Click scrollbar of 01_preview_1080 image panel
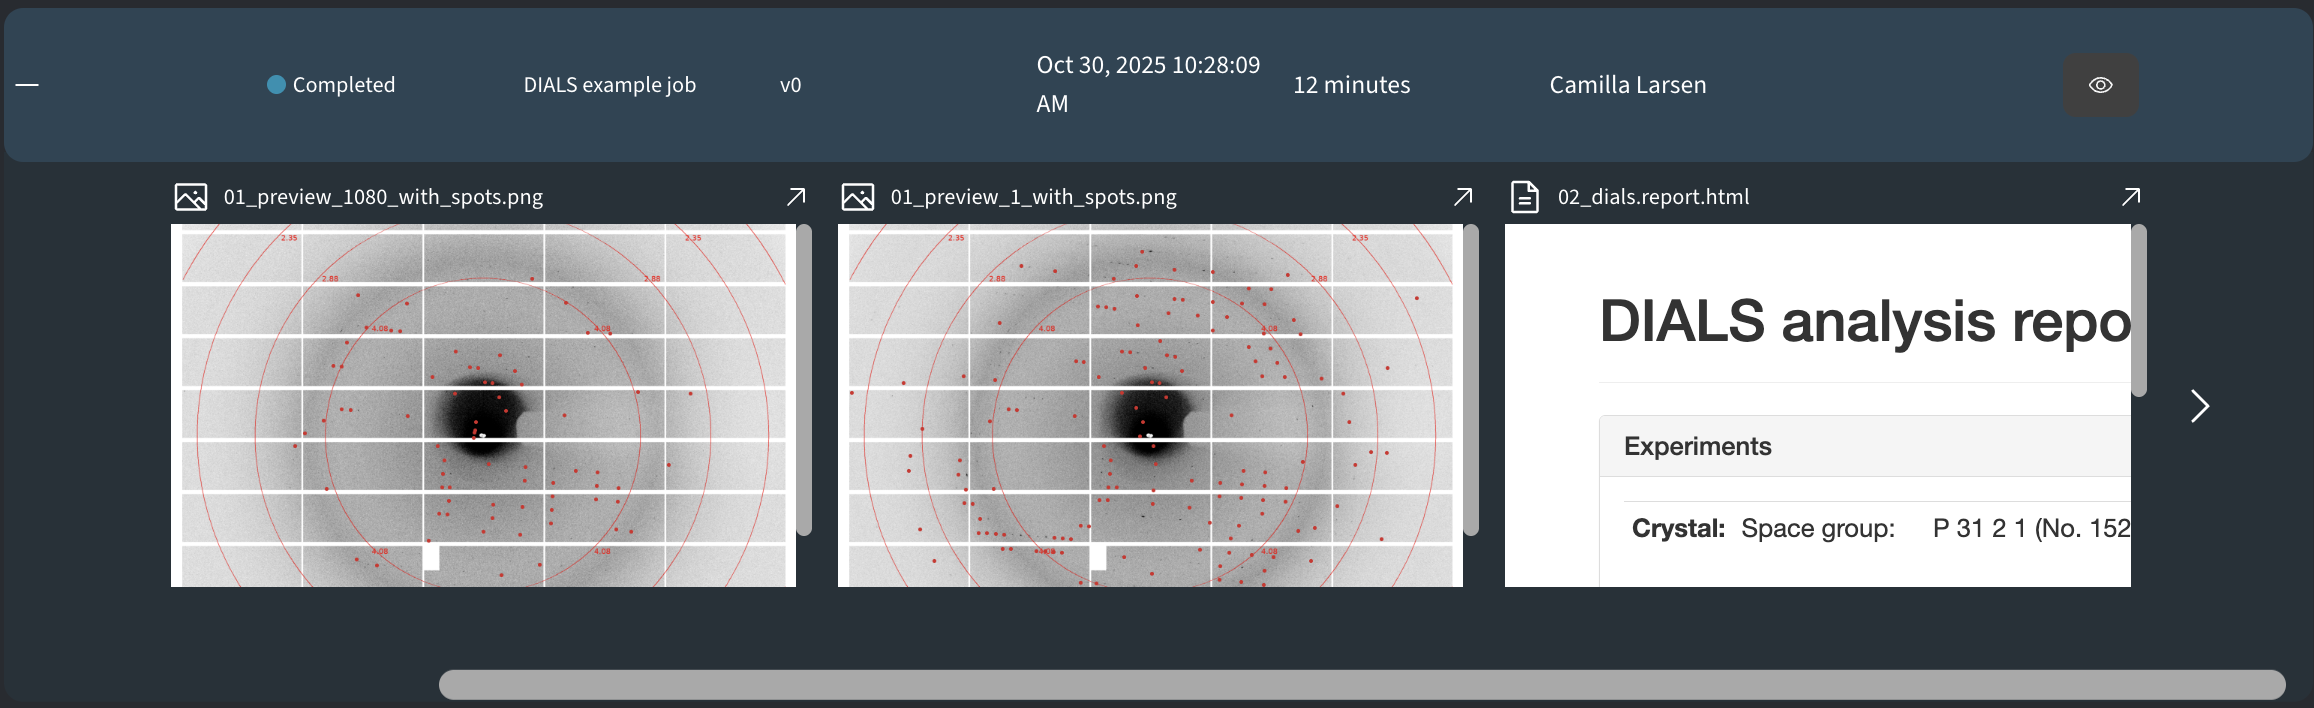This screenshot has height=708, width=2314. click(x=804, y=380)
